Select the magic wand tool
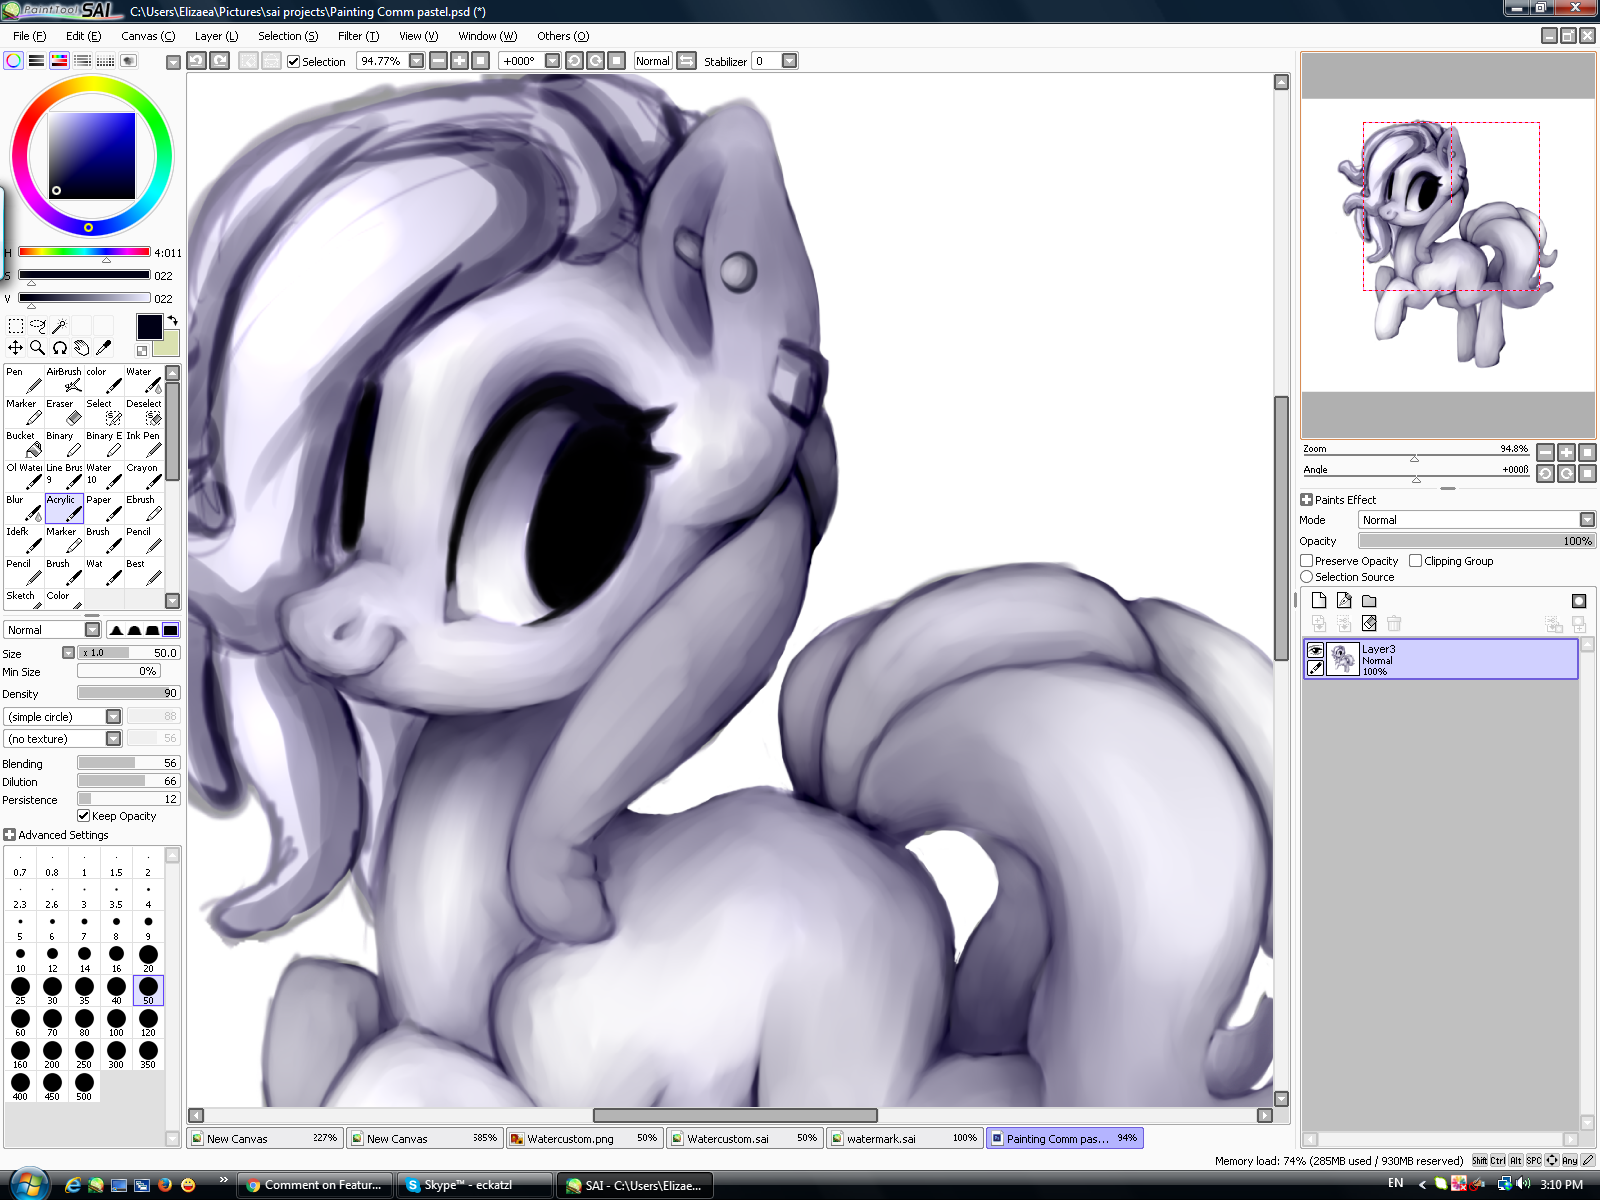The width and height of the screenshot is (1600, 1200). coord(60,325)
